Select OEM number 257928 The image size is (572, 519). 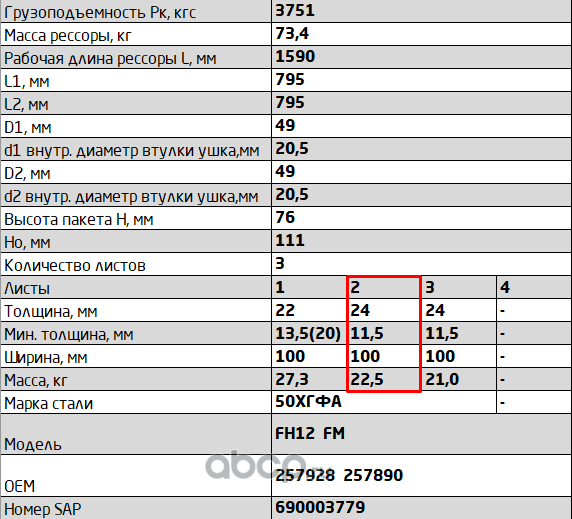(305, 475)
